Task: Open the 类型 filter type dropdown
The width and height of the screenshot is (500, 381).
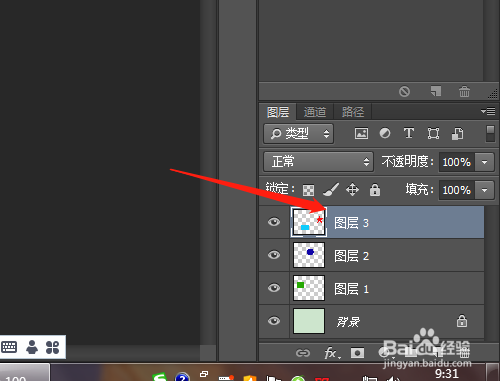Action: (298, 134)
